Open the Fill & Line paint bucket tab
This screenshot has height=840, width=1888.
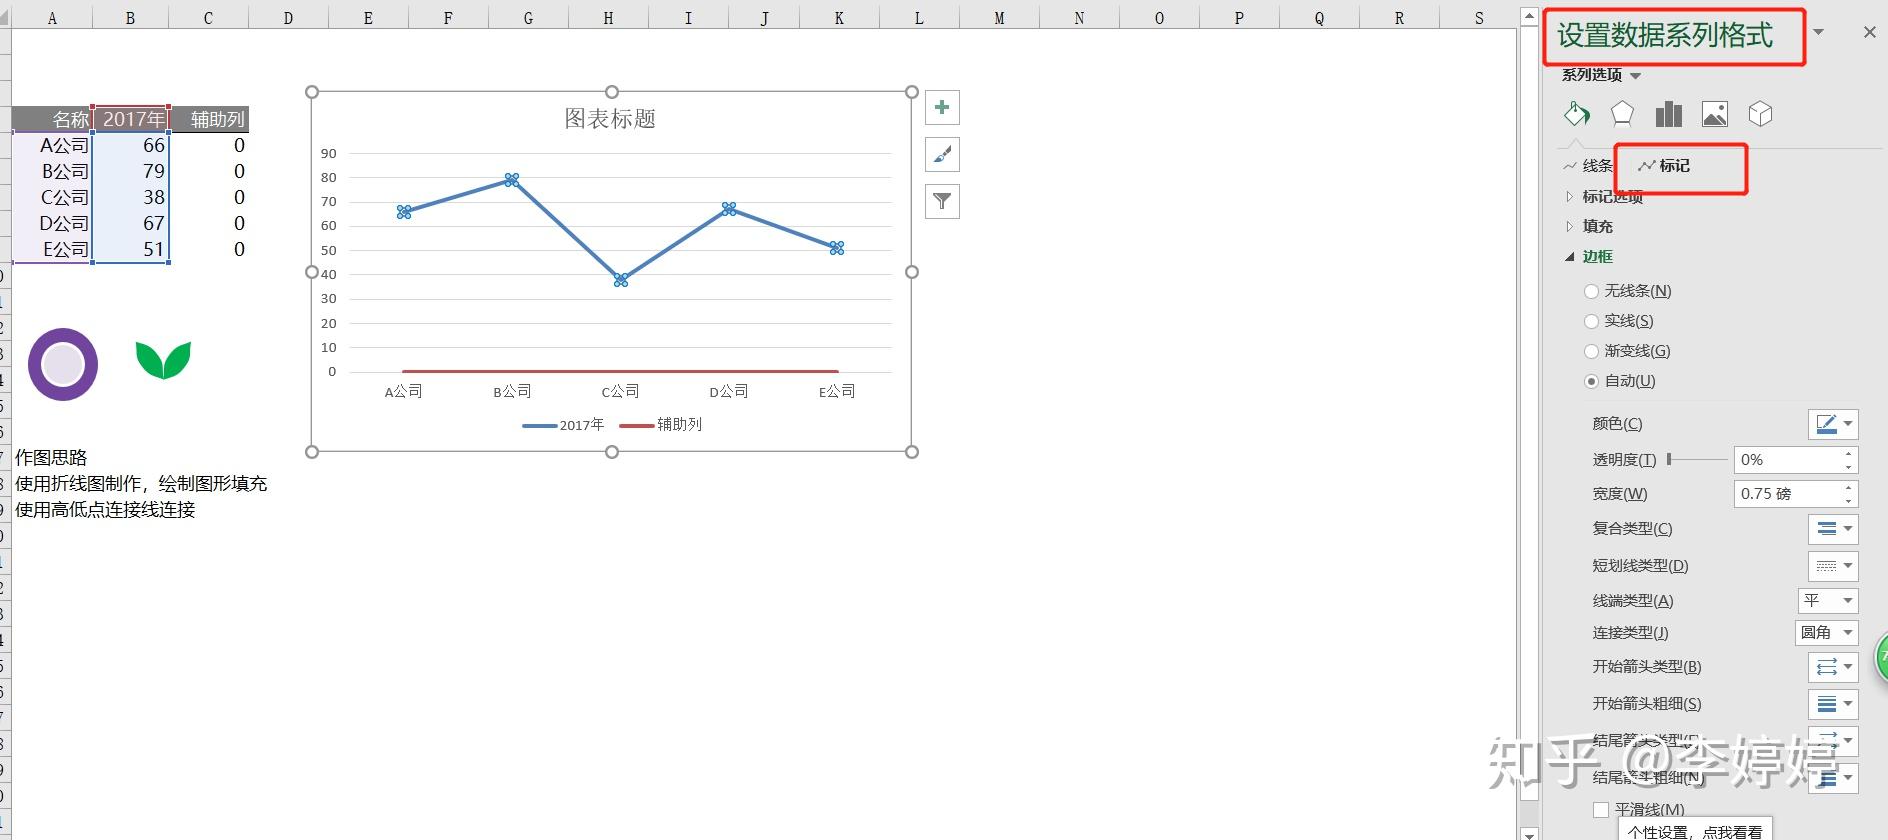[1577, 114]
